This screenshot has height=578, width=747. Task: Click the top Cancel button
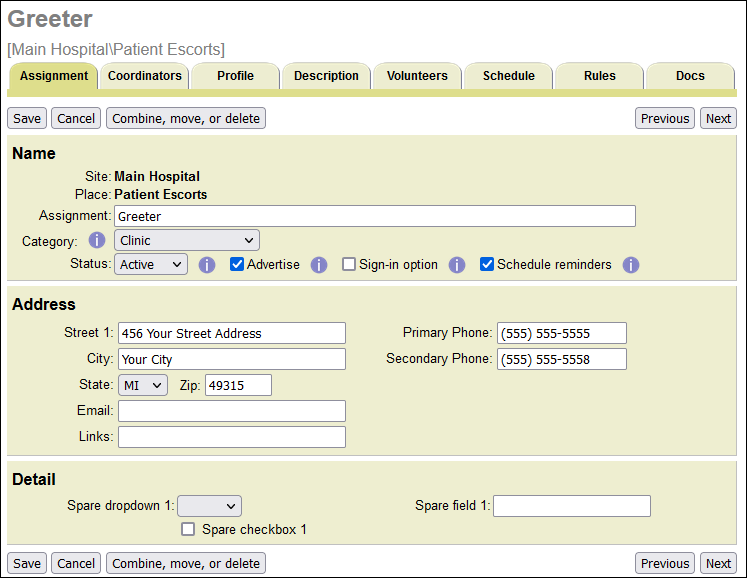click(76, 118)
